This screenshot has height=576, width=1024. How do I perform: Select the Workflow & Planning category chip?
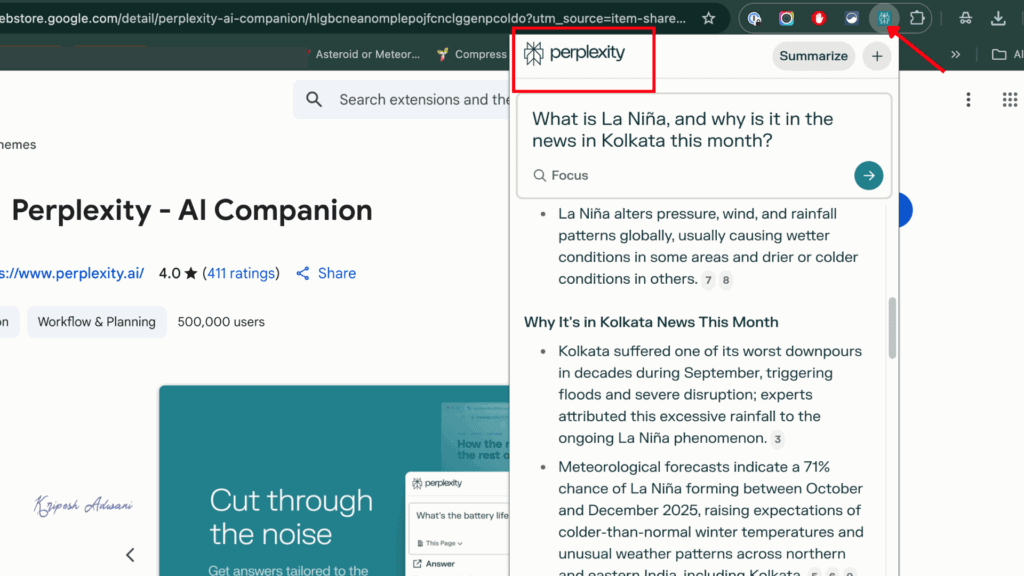[x=96, y=322]
